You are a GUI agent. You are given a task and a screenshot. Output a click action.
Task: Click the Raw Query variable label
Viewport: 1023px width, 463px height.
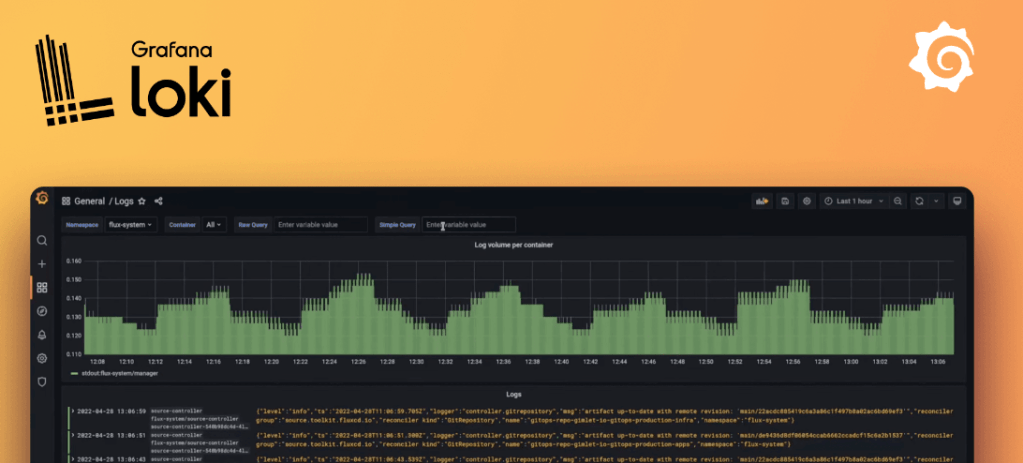coord(252,224)
